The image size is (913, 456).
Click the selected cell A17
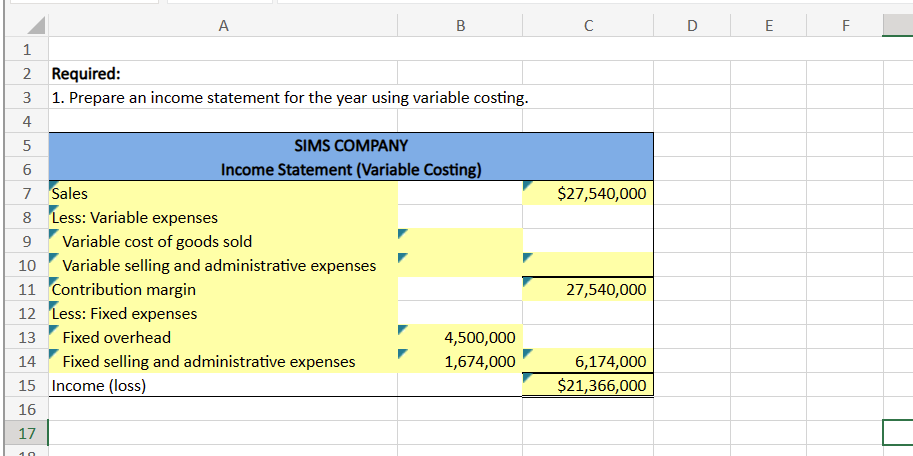tap(223, 433)
